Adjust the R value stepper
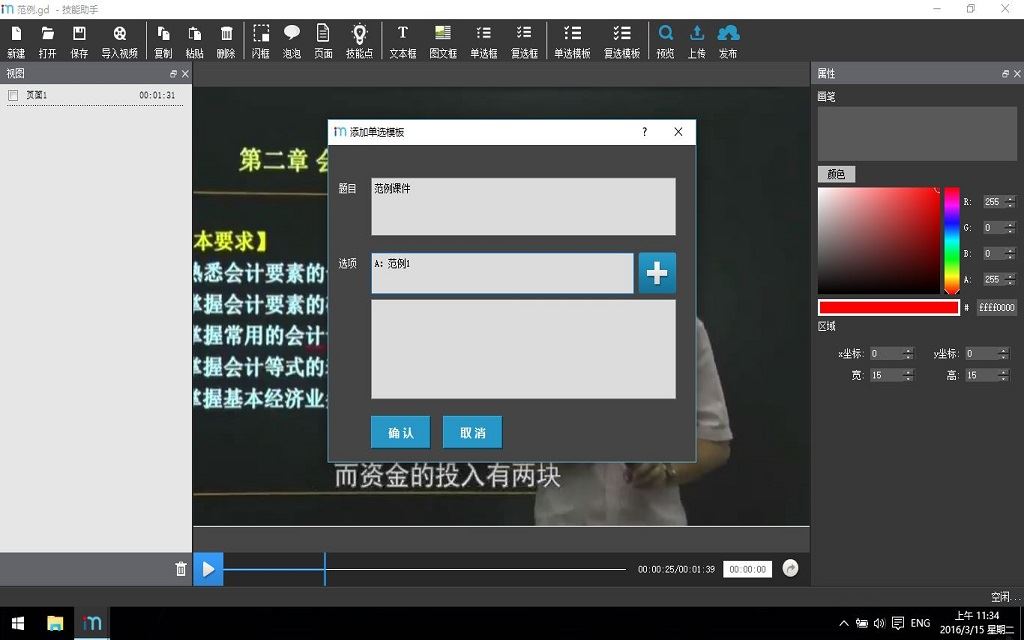 pos(1010,202)
